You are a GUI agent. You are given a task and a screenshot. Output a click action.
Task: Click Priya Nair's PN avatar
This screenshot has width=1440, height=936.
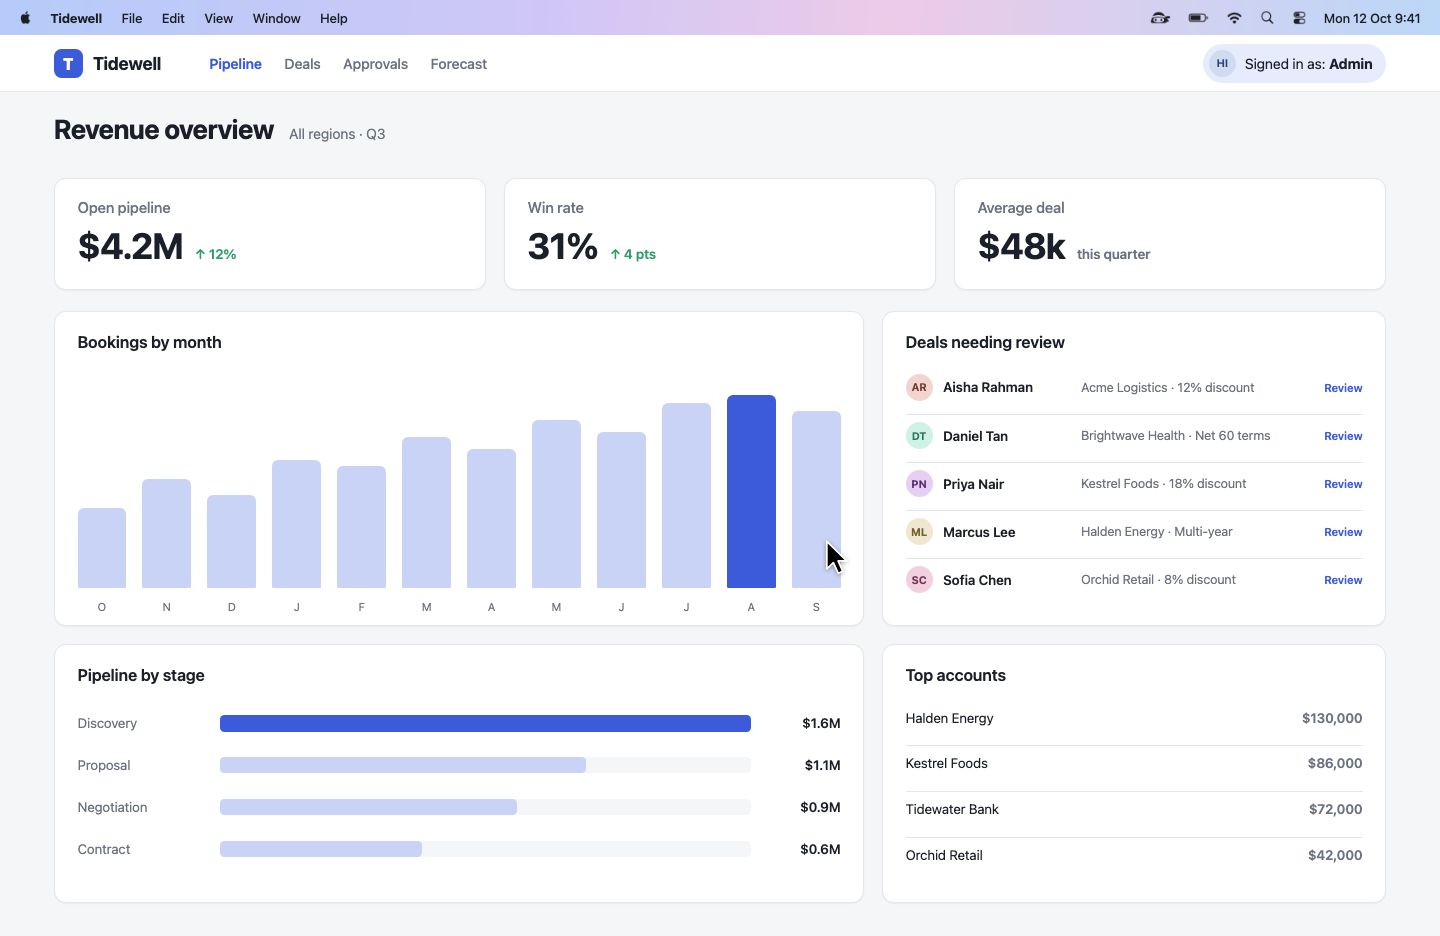tap(919, 484)
